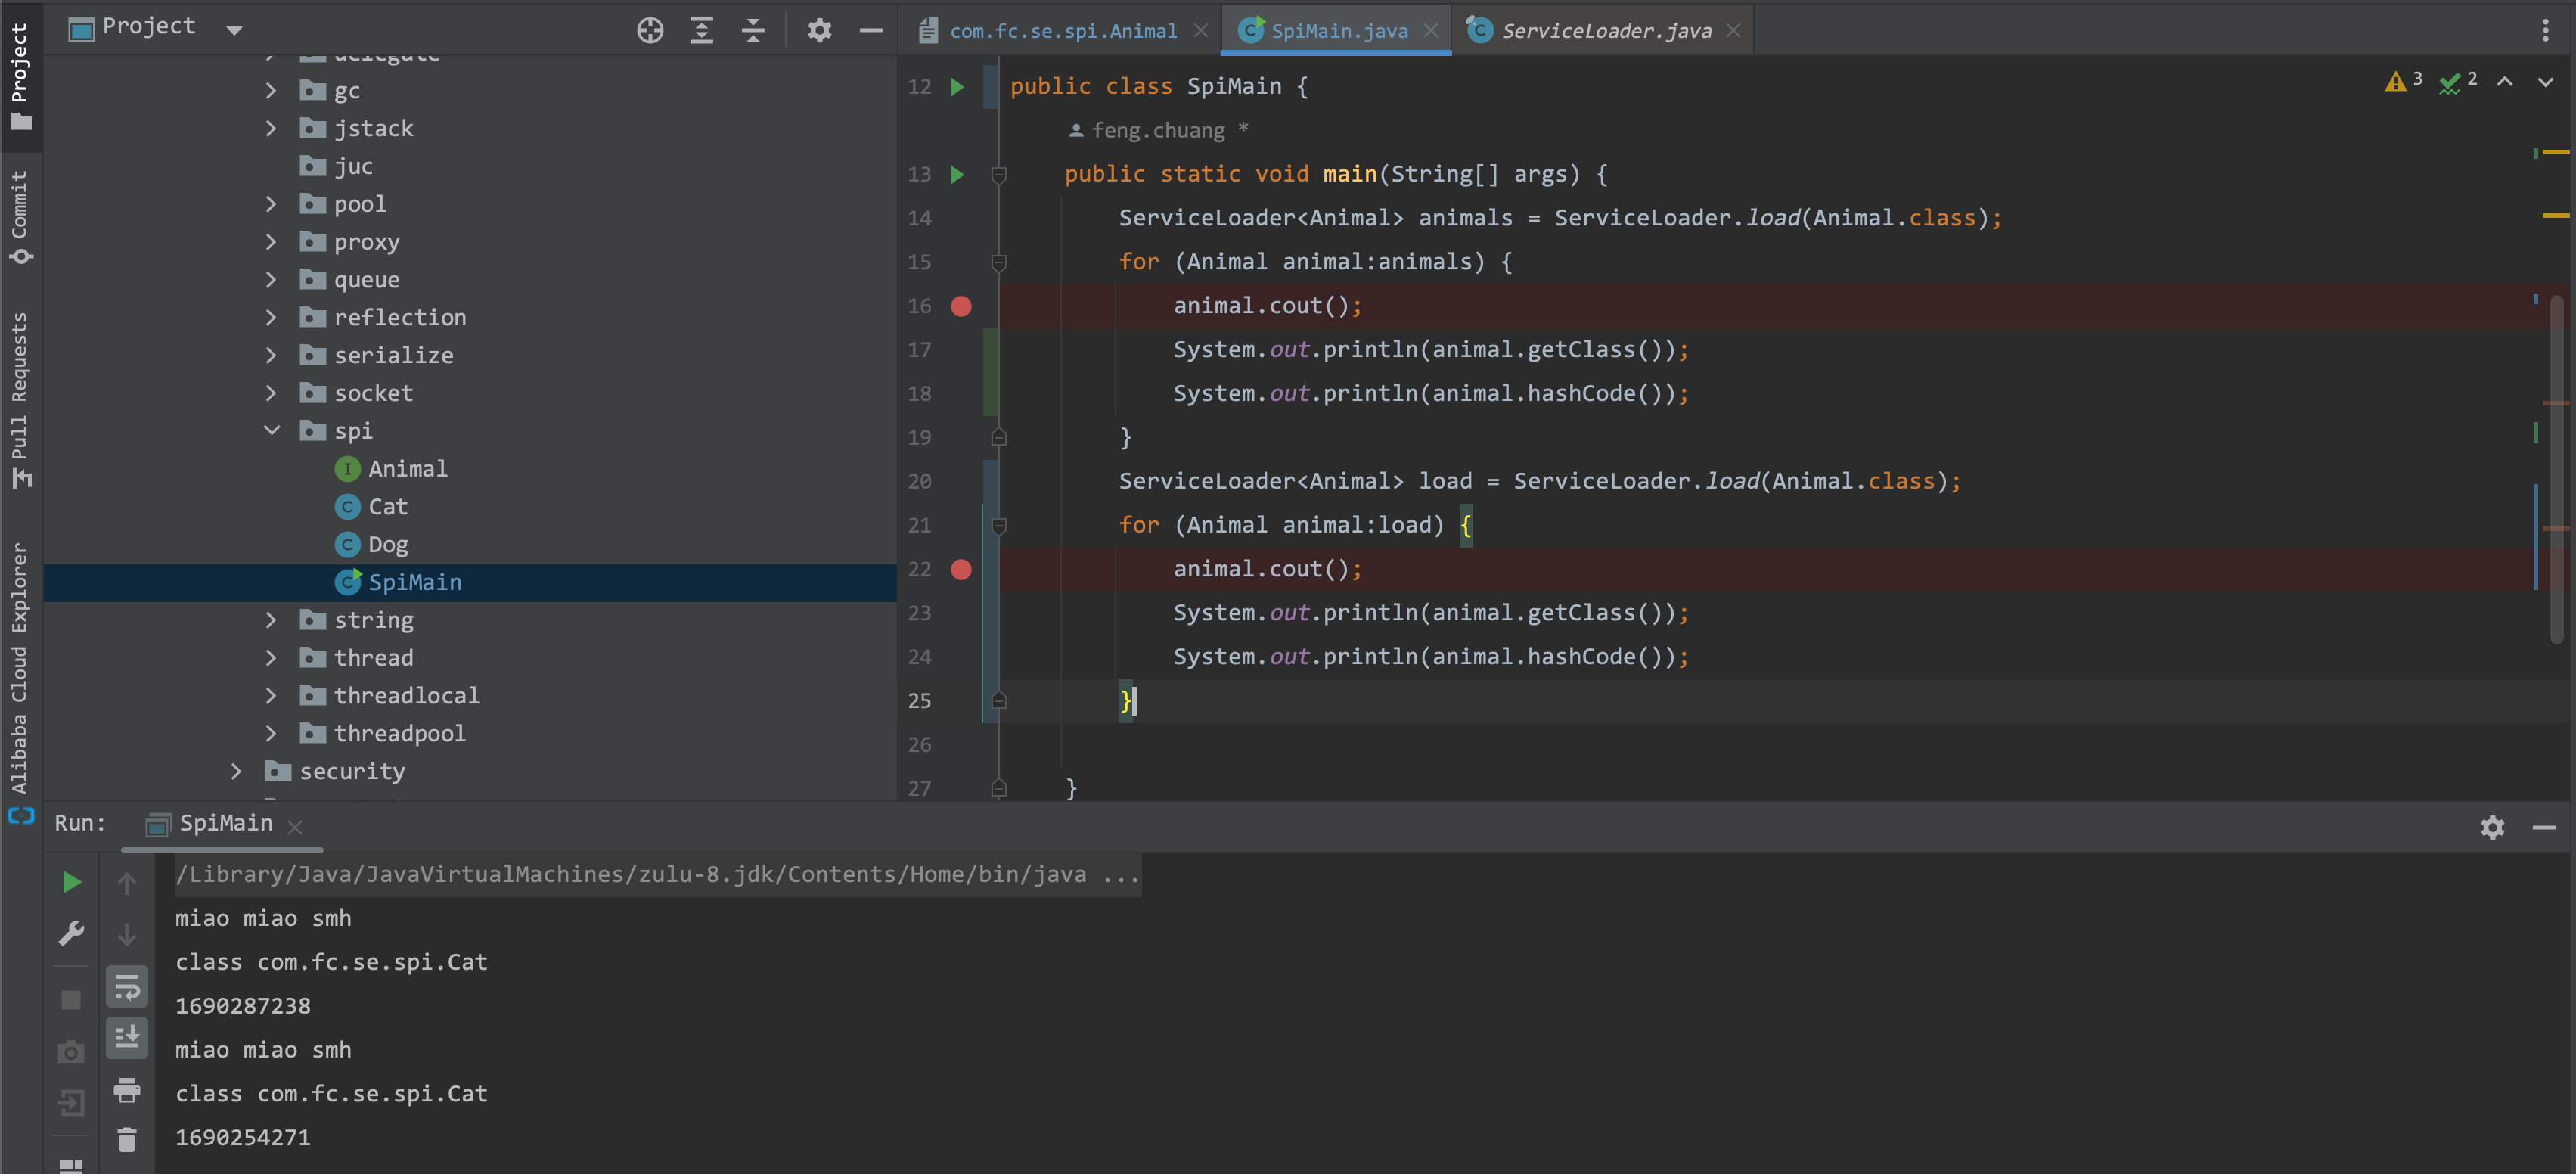Screen dimensions: 2576x1174
Task: Click the warnings indicator showing 3
Action: [x=2403, y=81]
